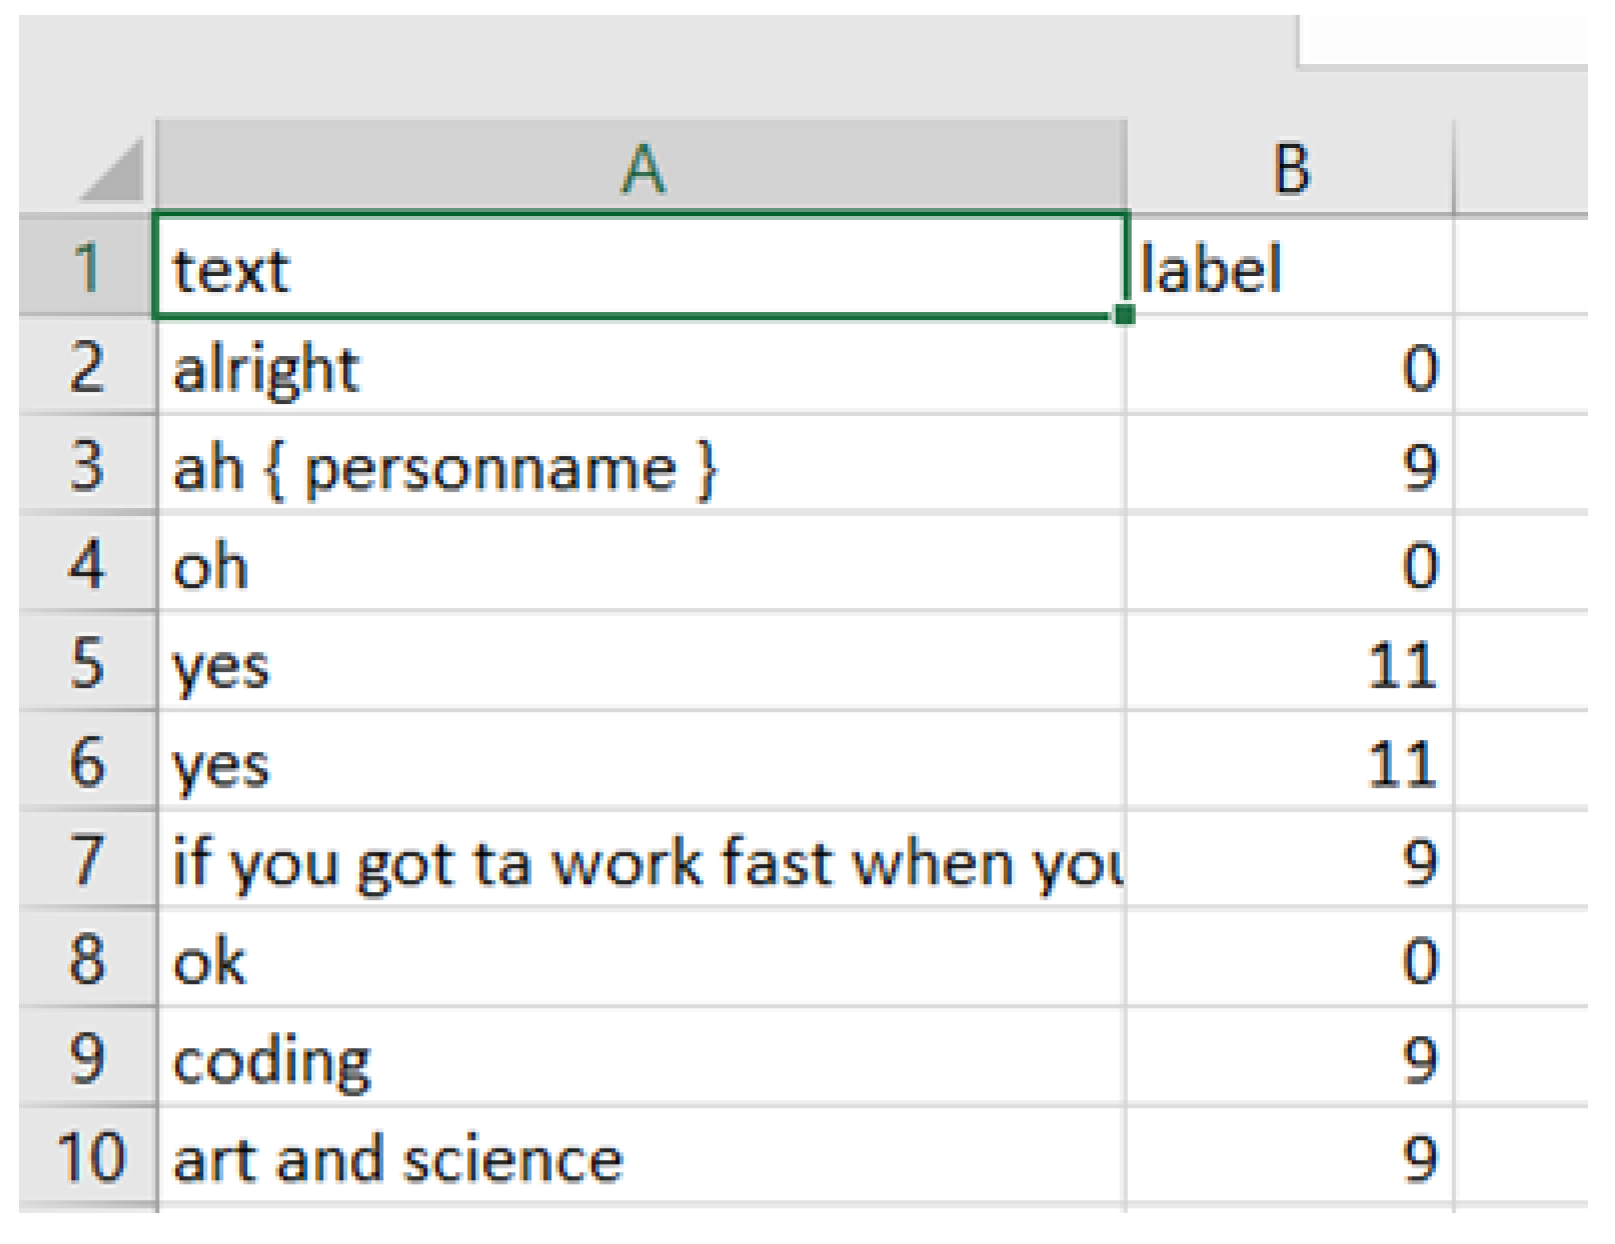1615x1244 pixels.
Task: Click the cell 'ah { personname }'
Action: click(640, 465)
